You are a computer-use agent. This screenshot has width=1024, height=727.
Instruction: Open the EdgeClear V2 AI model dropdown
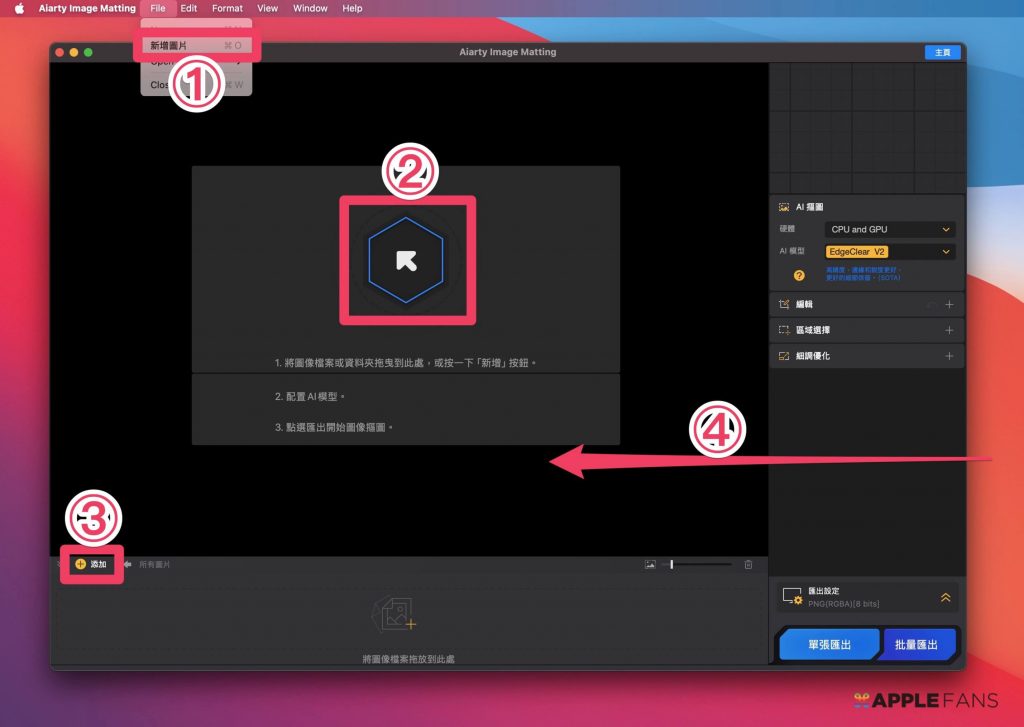point(890,252)
